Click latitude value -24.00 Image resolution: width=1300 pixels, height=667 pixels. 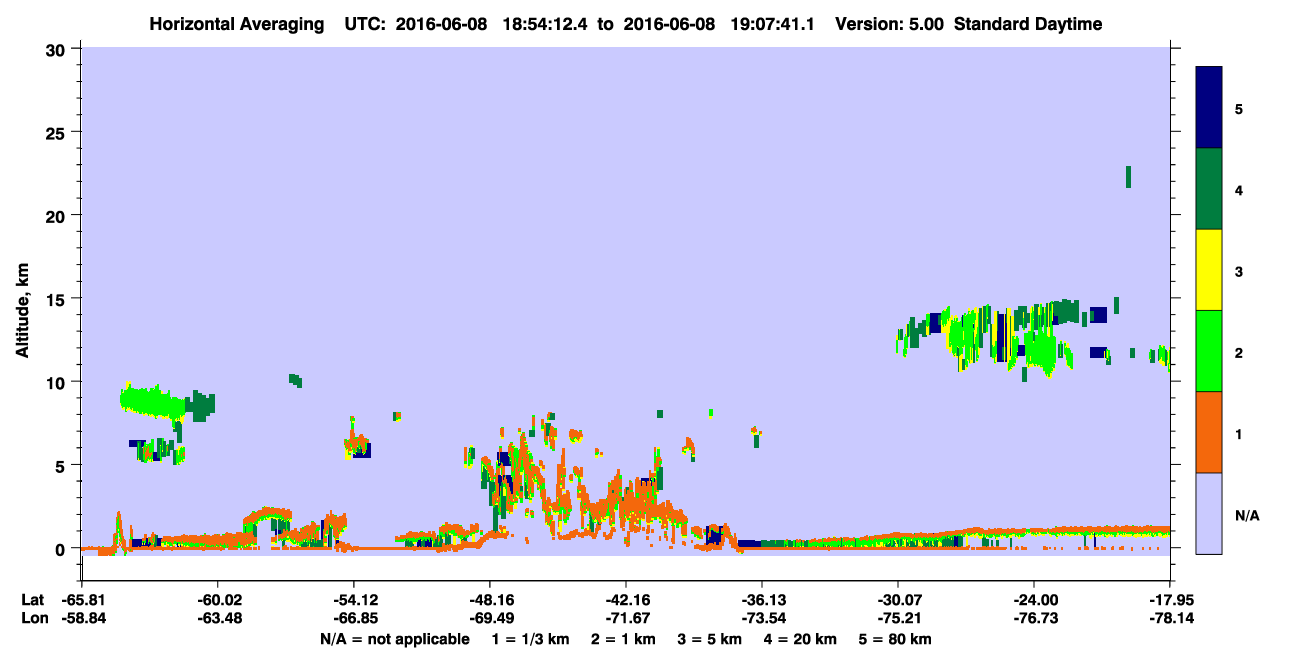(1033, 600)
